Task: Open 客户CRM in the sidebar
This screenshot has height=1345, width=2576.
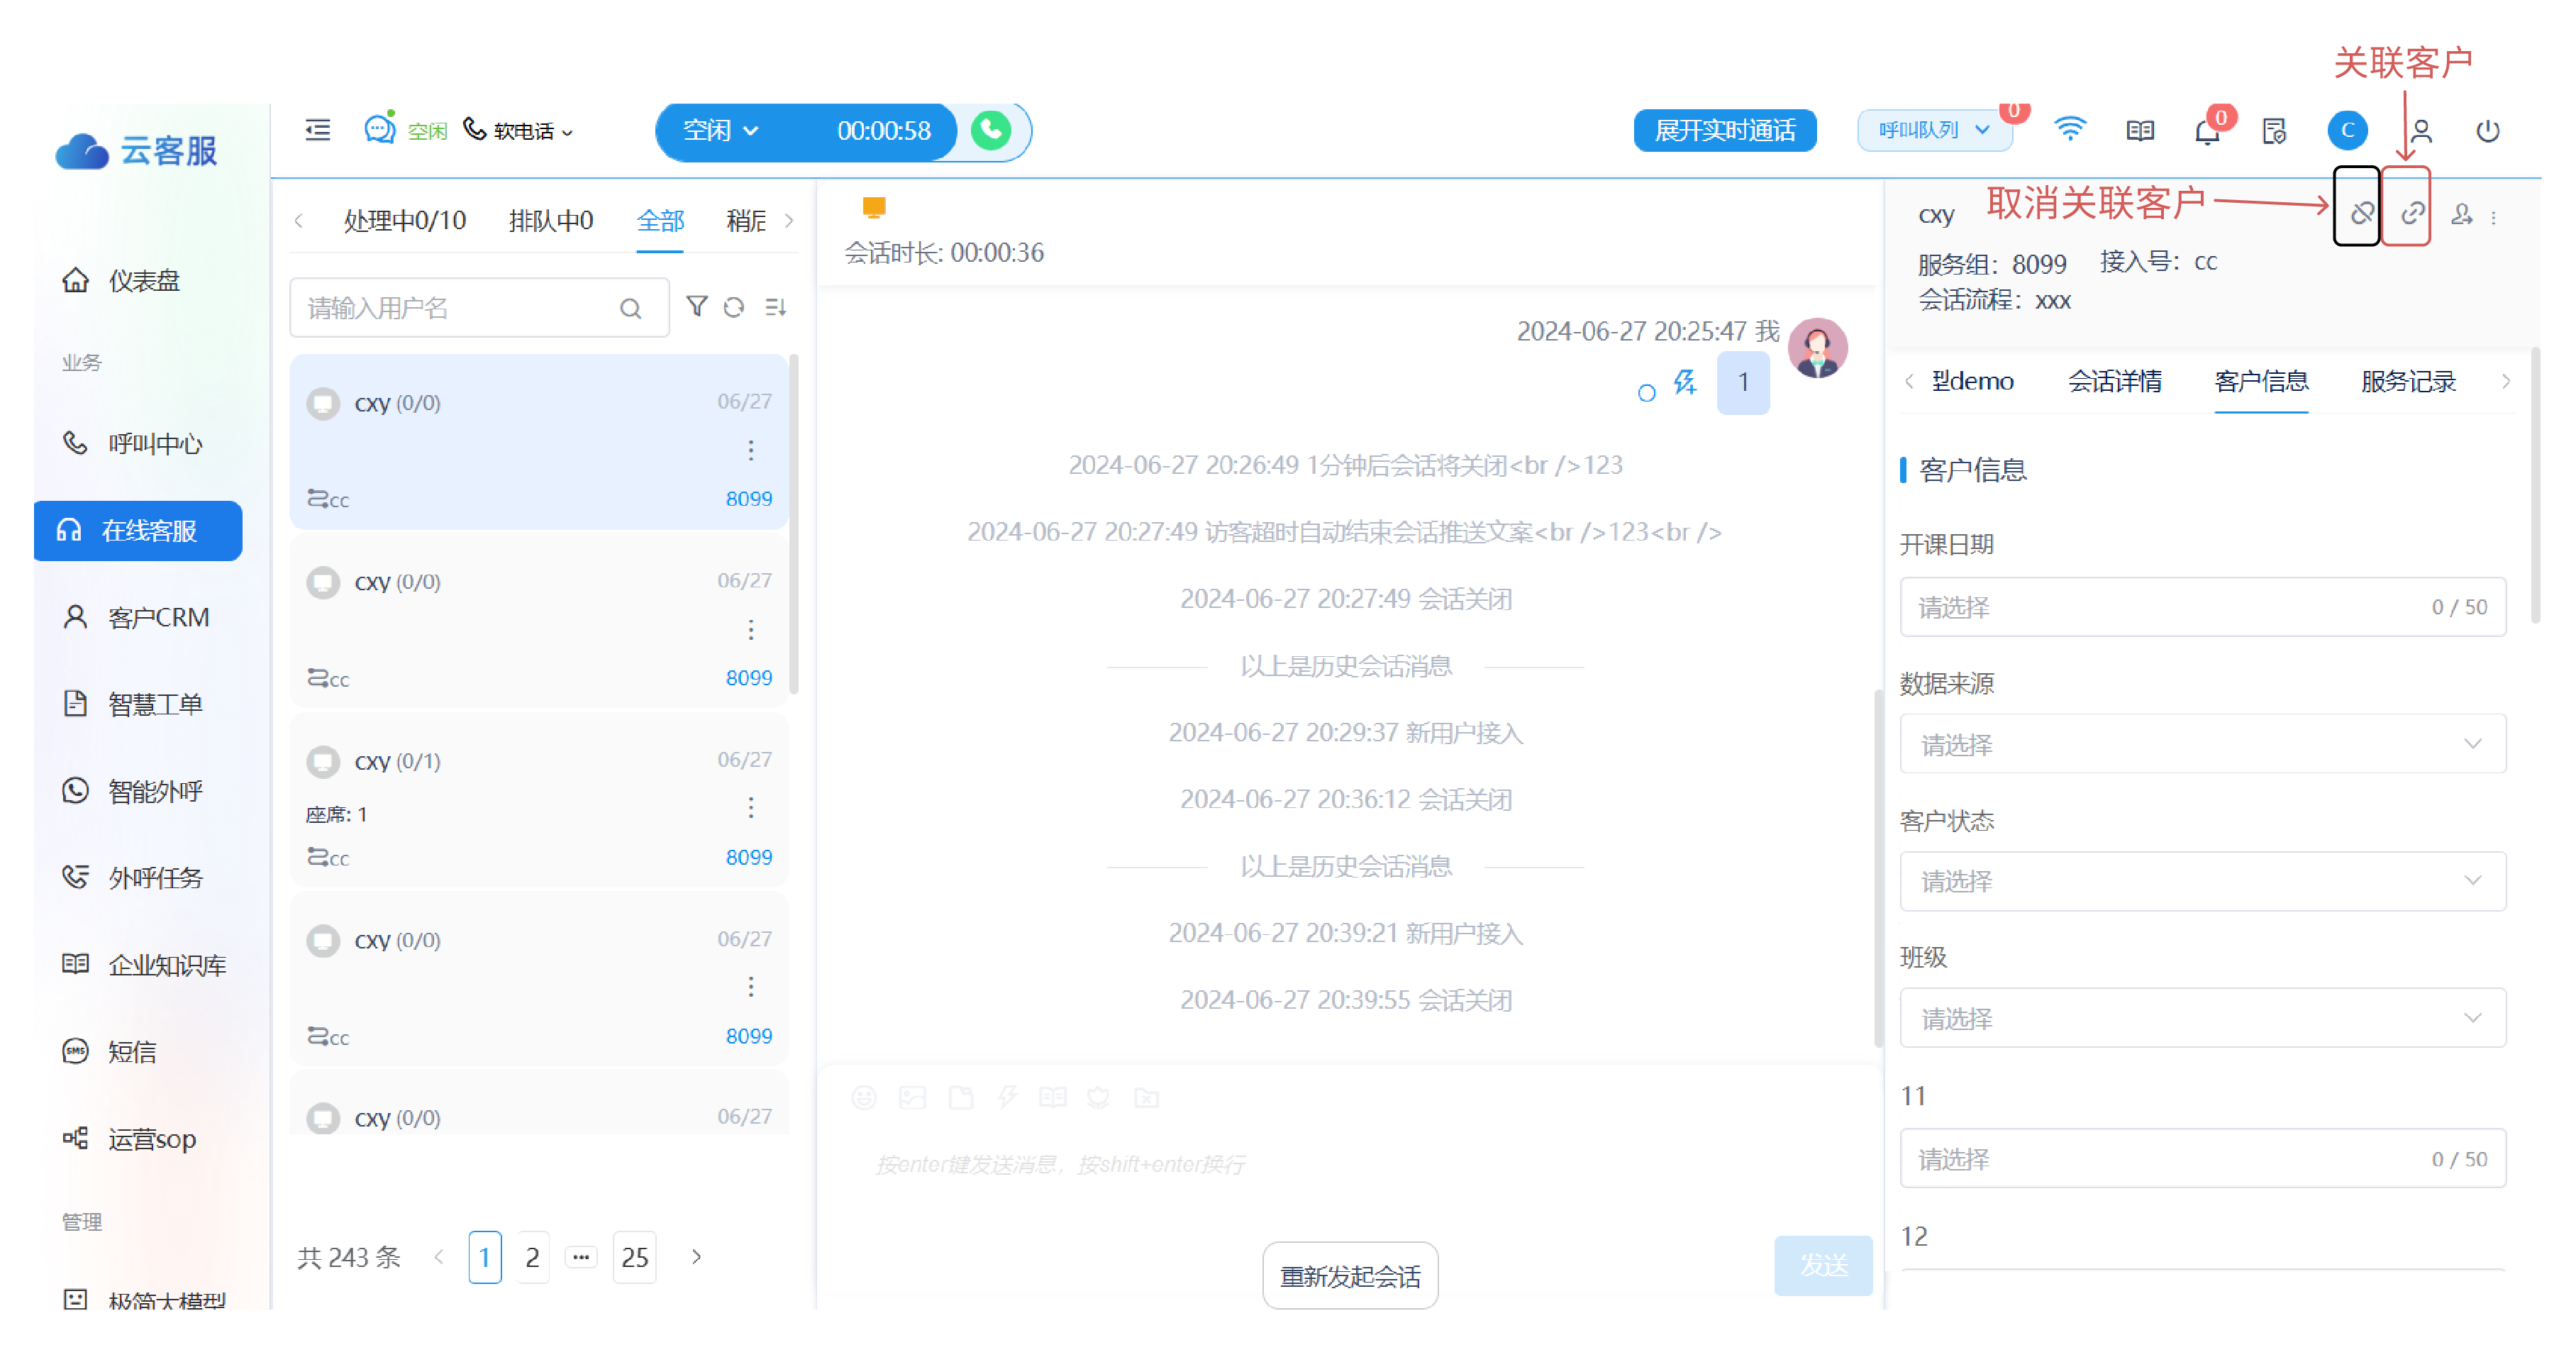Action: click(x=138, y=617)
